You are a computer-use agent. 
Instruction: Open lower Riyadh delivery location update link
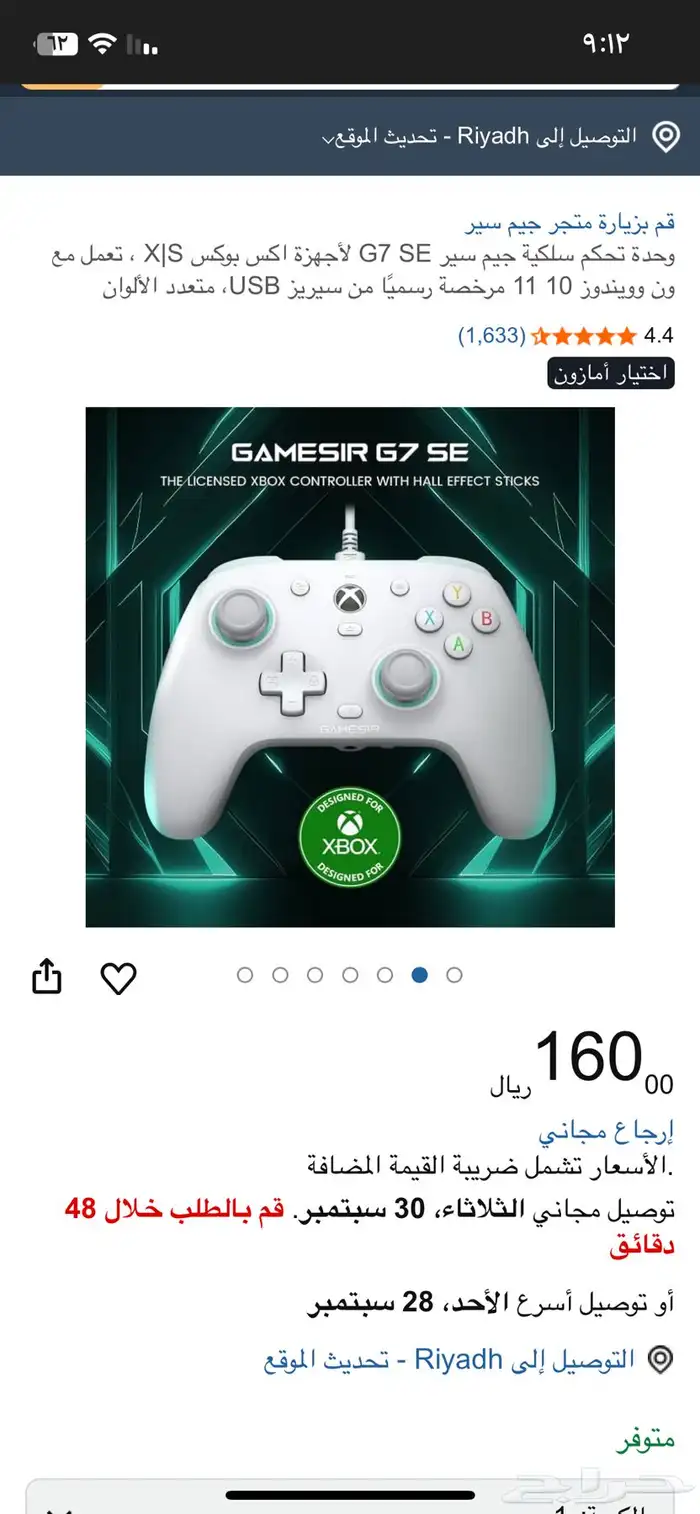[x=450, y=1360]
